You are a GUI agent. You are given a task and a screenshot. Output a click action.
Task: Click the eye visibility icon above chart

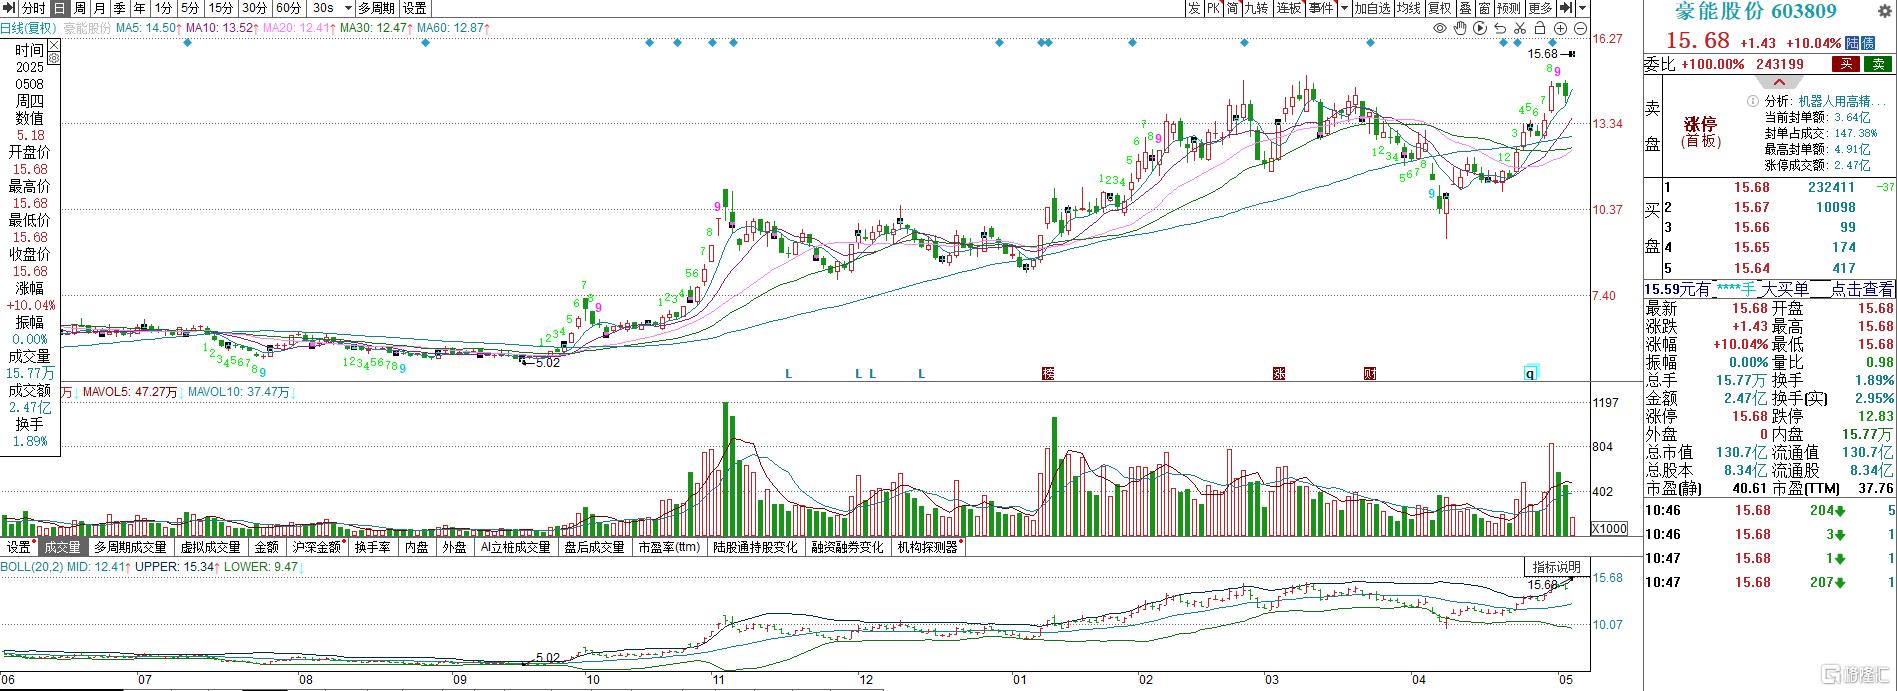[x=1440, y=28]
